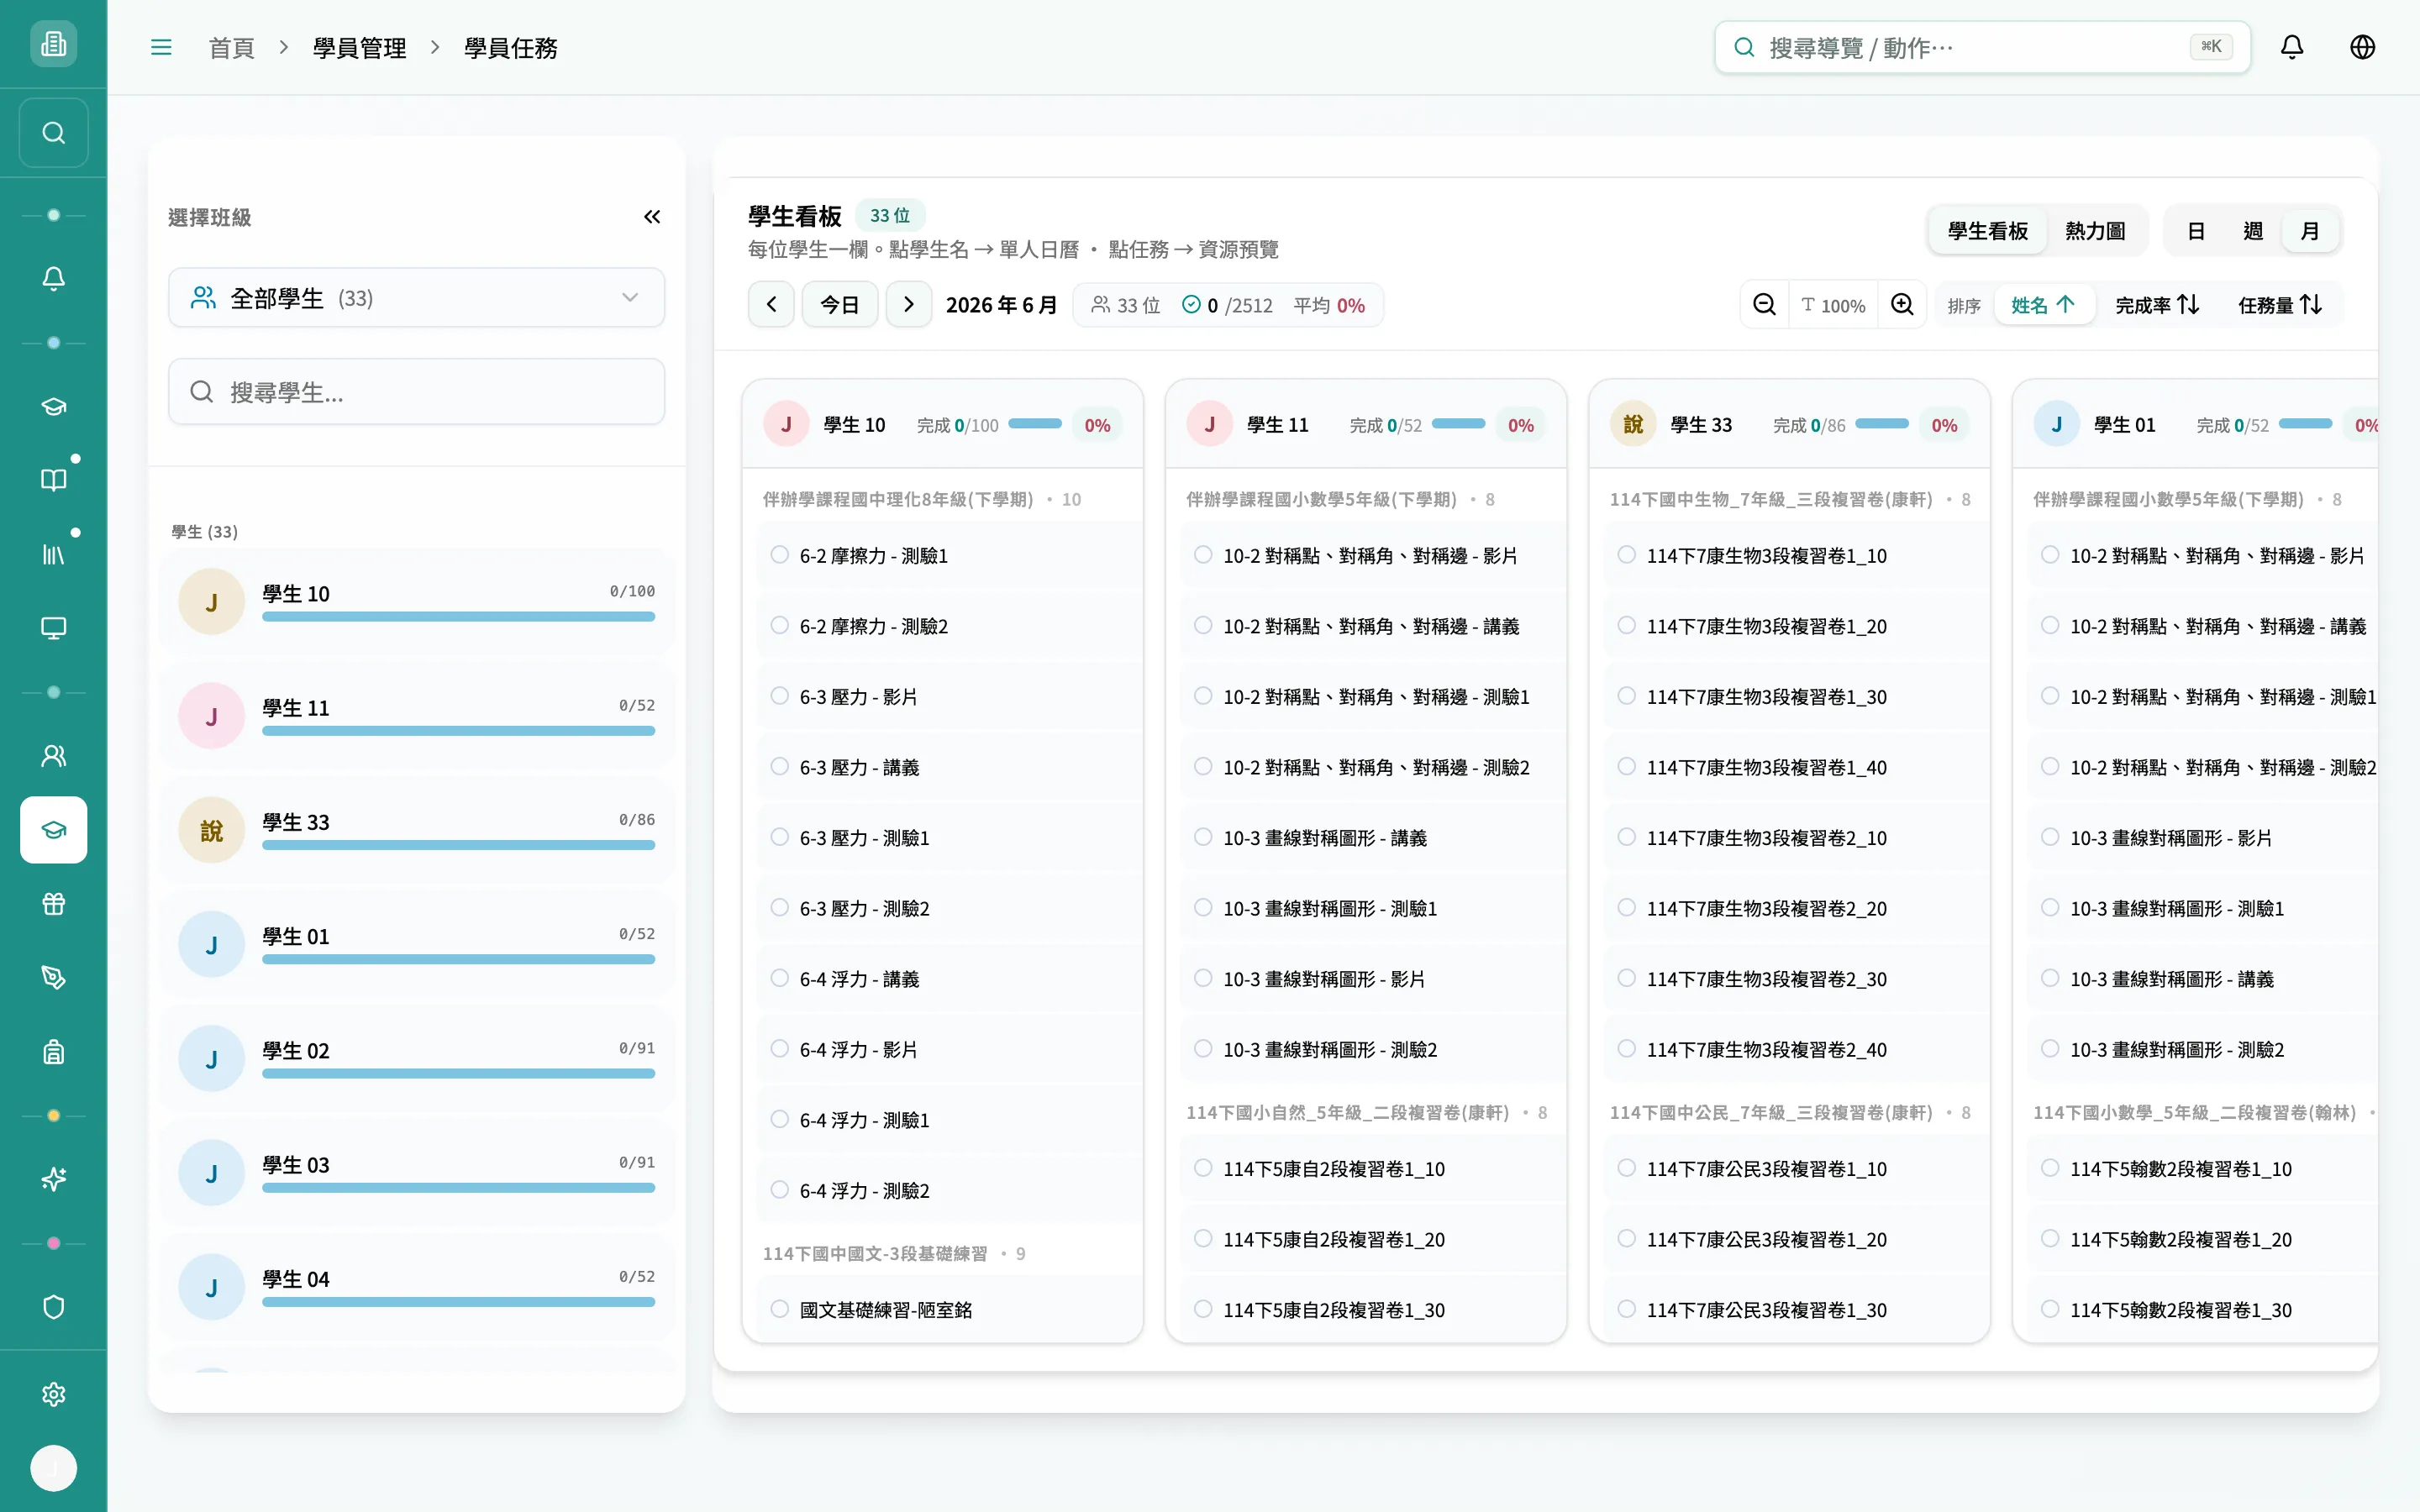Open the sidebar settings gear icon
This screenshot has width=2420, height=1512.
pyautogui.click(x=53, y=1395)
